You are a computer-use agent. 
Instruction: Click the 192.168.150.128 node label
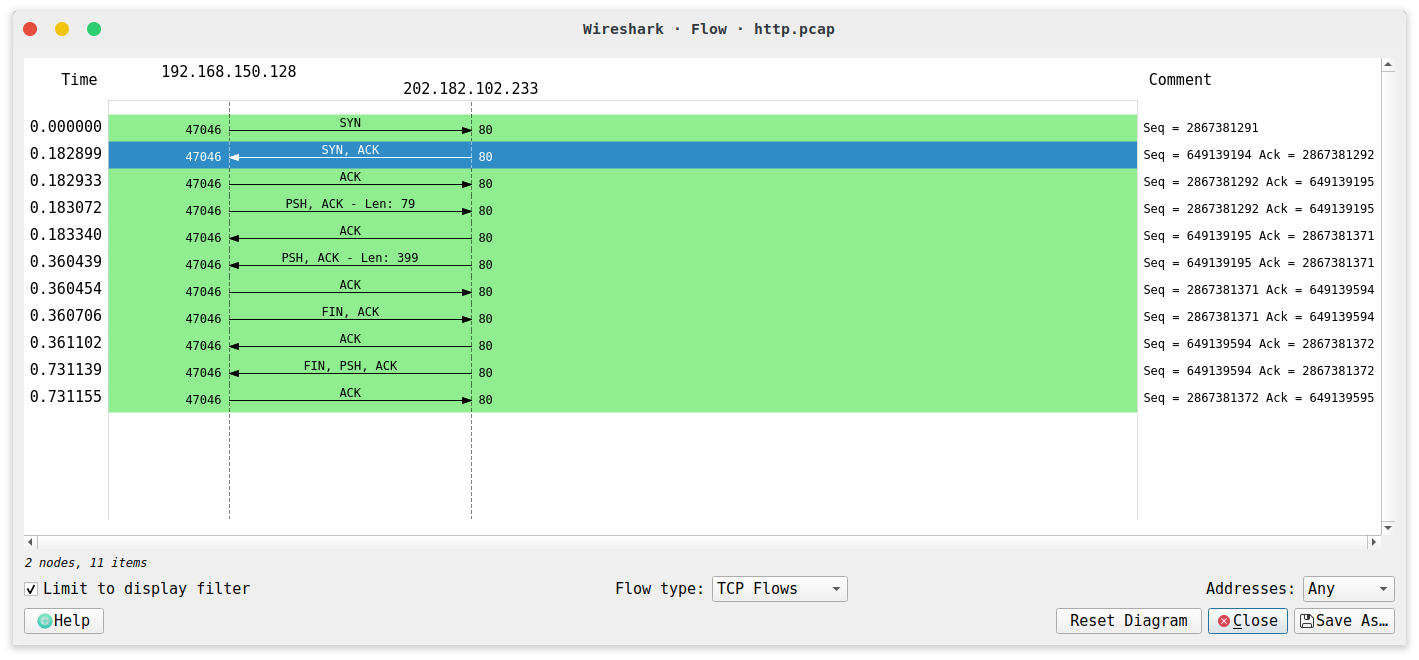[229, 72]
